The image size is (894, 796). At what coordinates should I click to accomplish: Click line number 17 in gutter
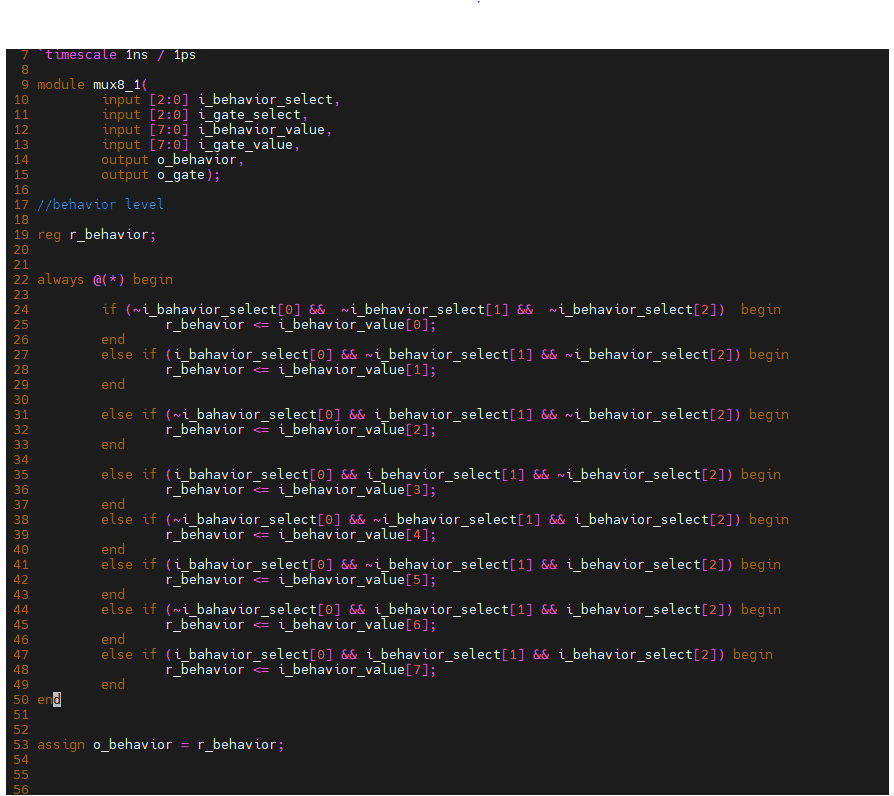coord(21,205)
